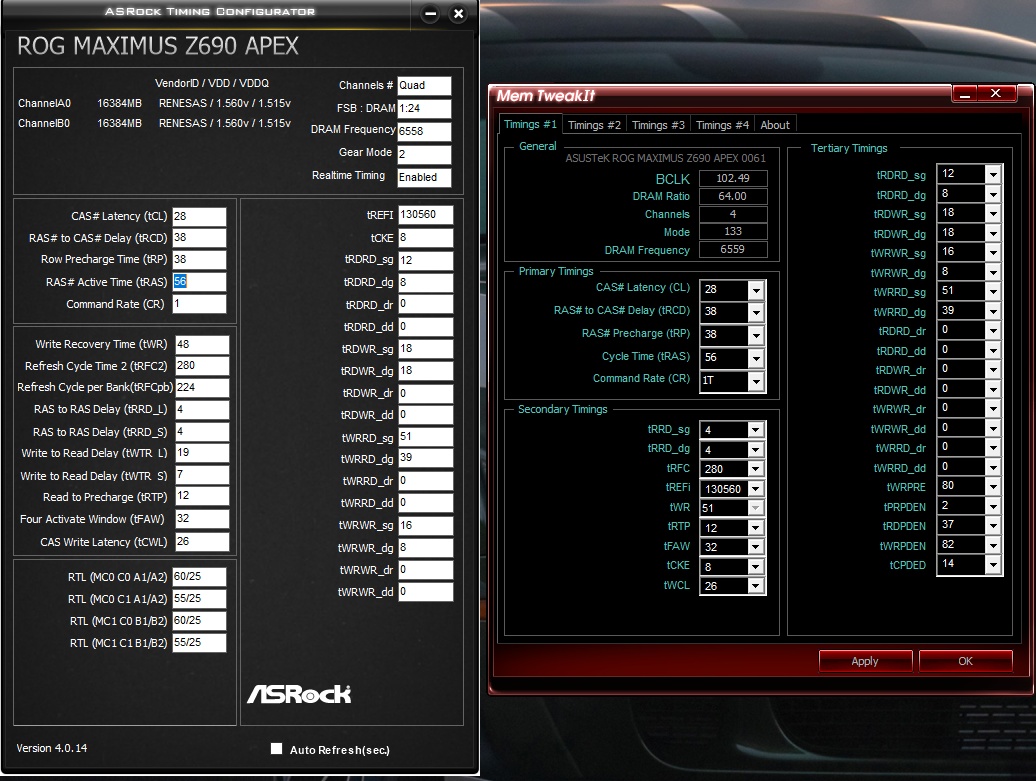Click the Version 4.0.14 text
Viewport: 1036px width, 781px height.
(x=52, y=748)
